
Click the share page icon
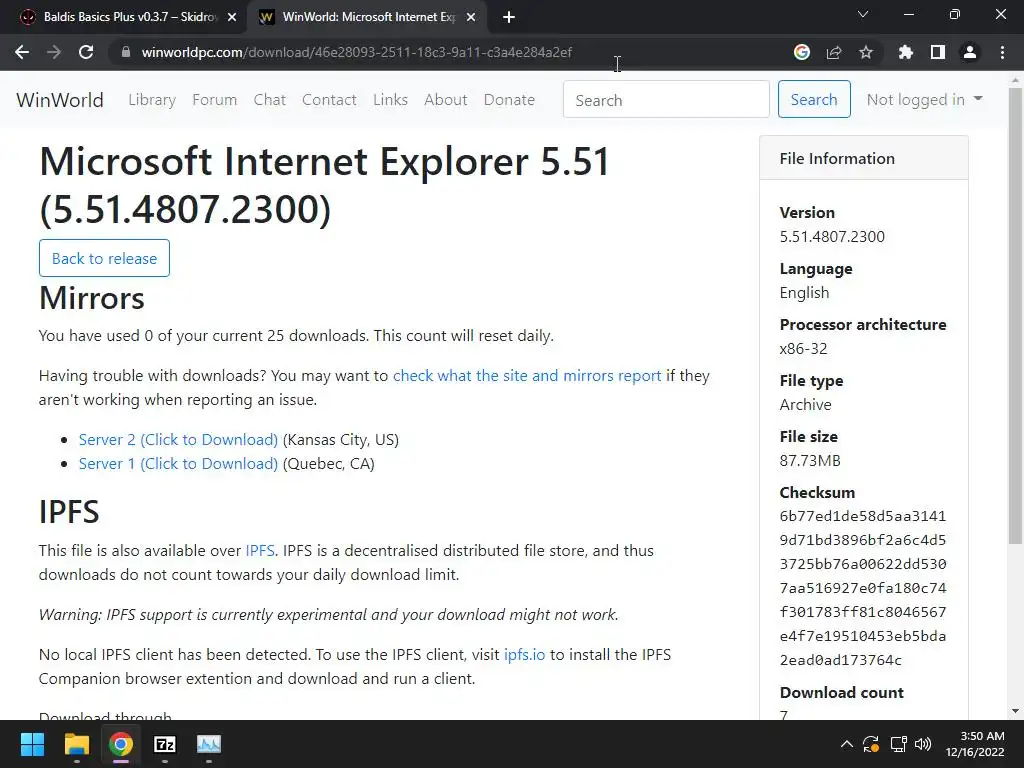[834, 52]
